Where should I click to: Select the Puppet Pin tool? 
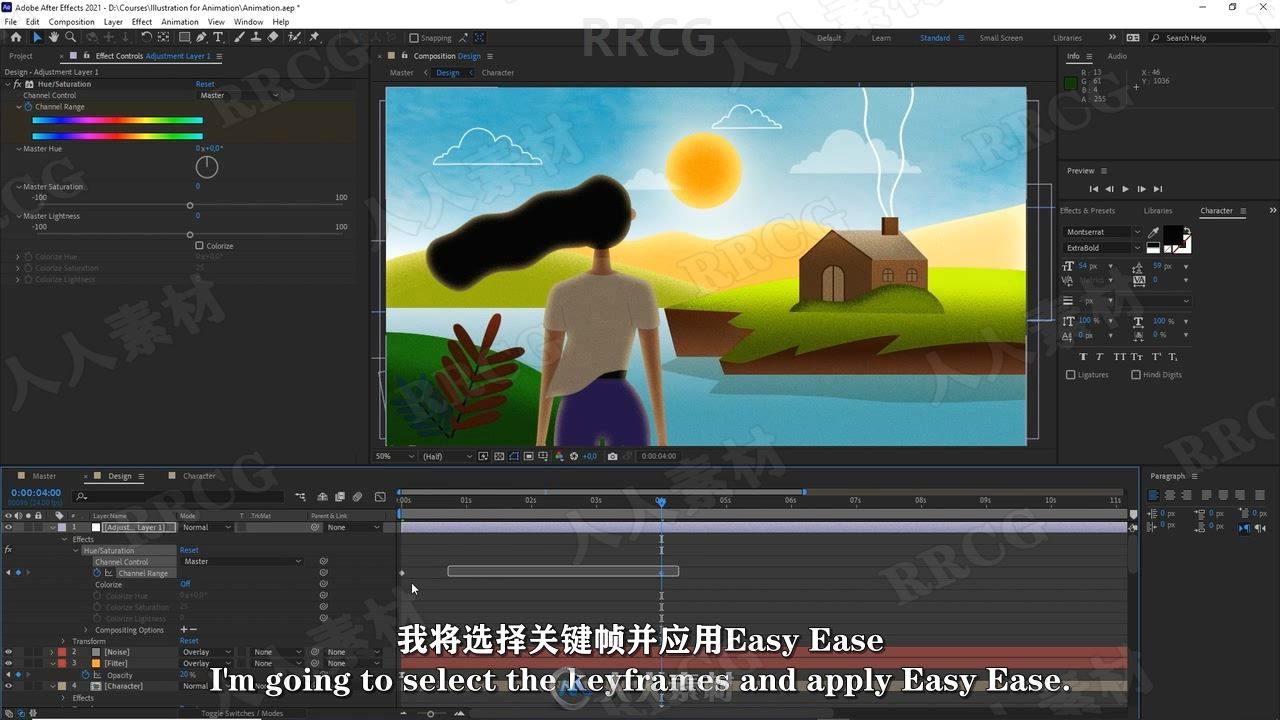(x=314, y=37)
